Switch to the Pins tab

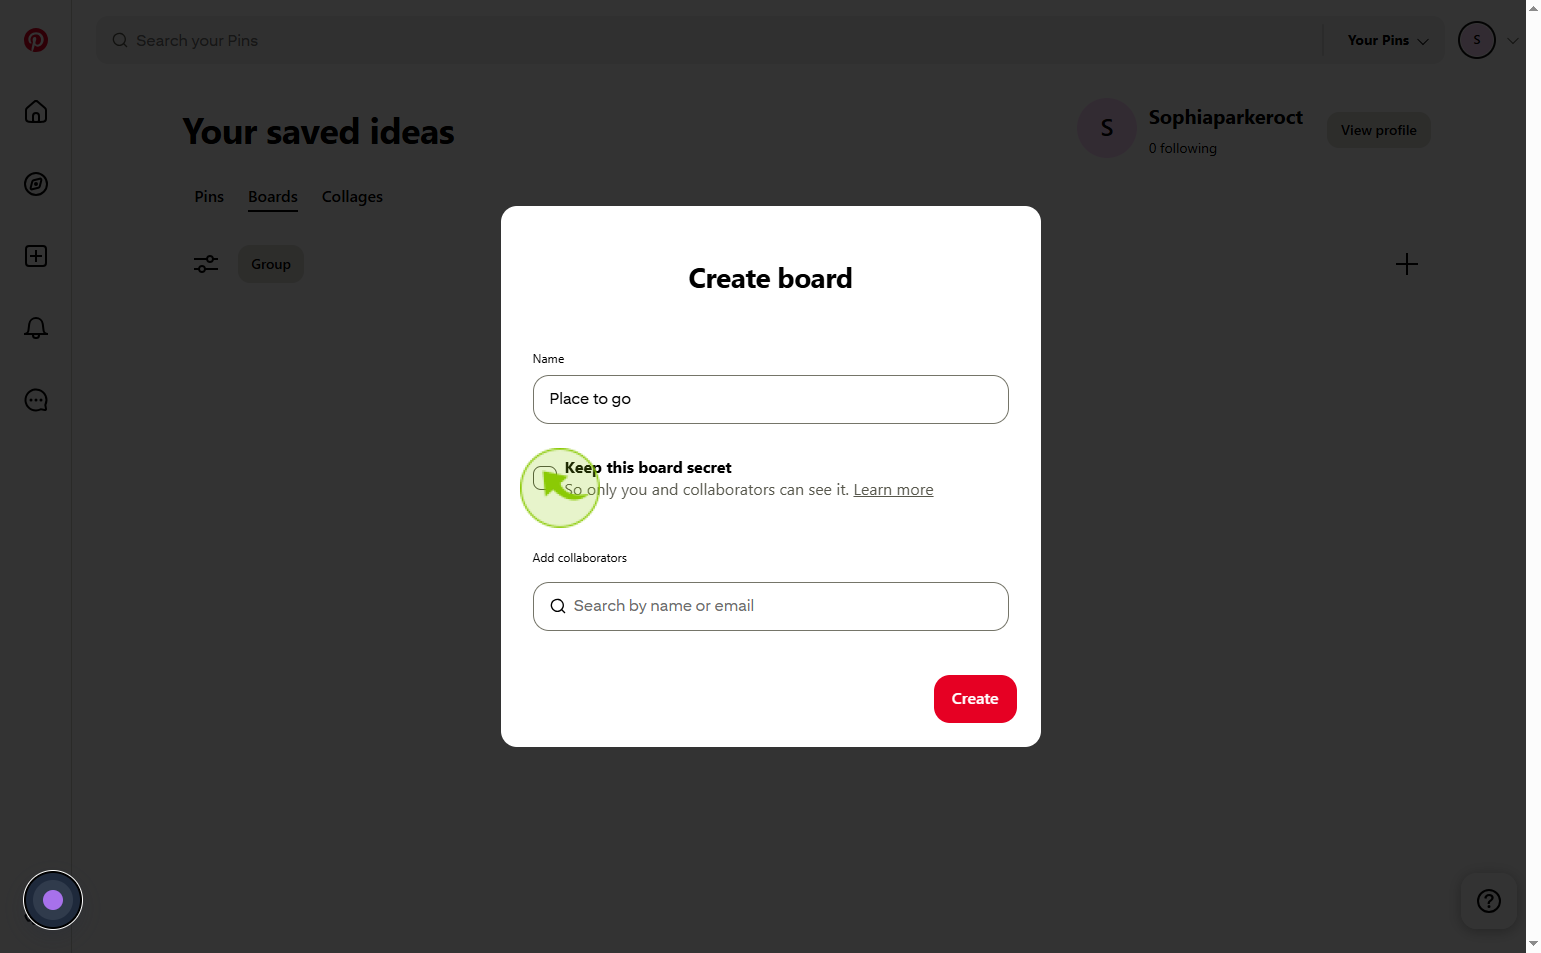209,197
